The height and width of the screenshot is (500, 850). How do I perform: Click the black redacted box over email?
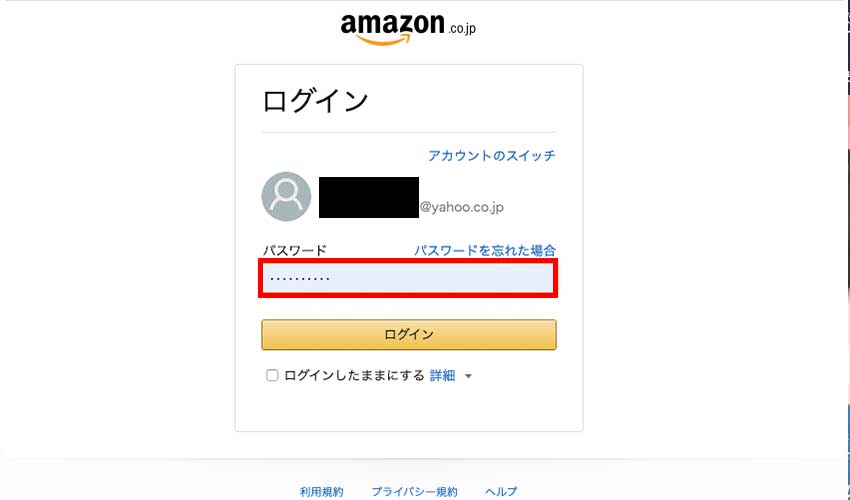tap(368, 197)
